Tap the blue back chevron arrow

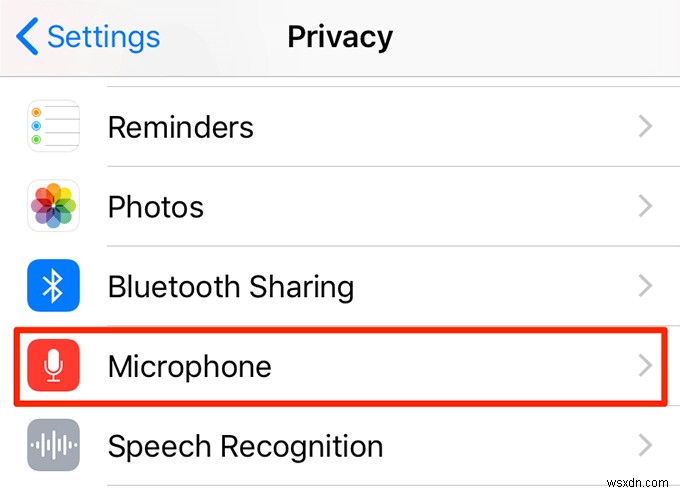[x=27, y=37]
